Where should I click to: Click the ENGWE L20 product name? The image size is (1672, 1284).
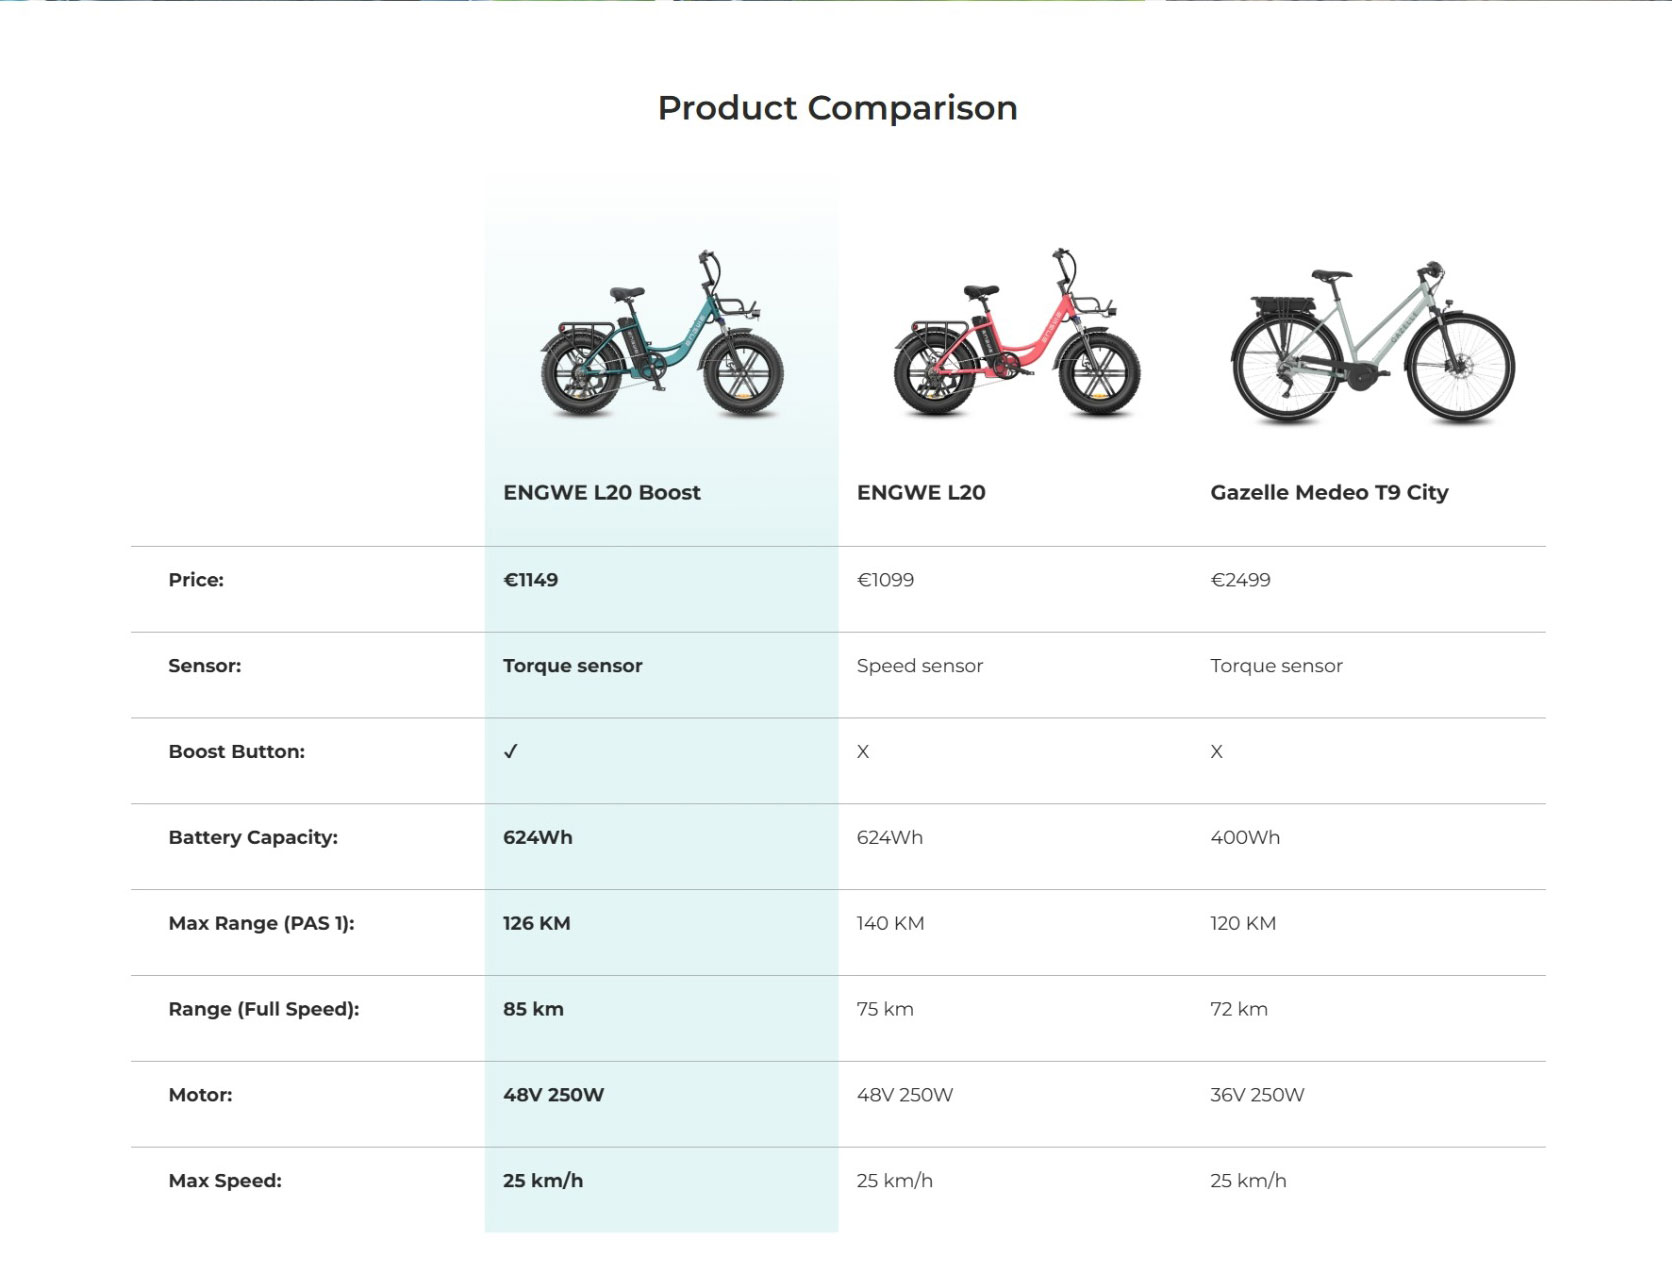point(920,492)
